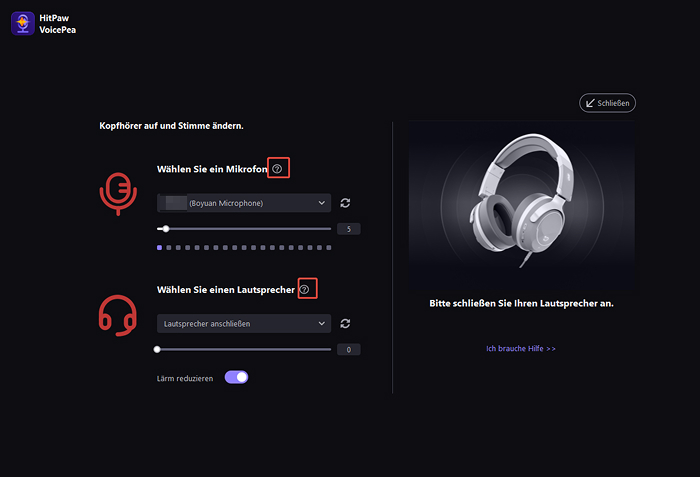Click the red microphone icon
700x477 pixels.
click(x=118, y=194)
